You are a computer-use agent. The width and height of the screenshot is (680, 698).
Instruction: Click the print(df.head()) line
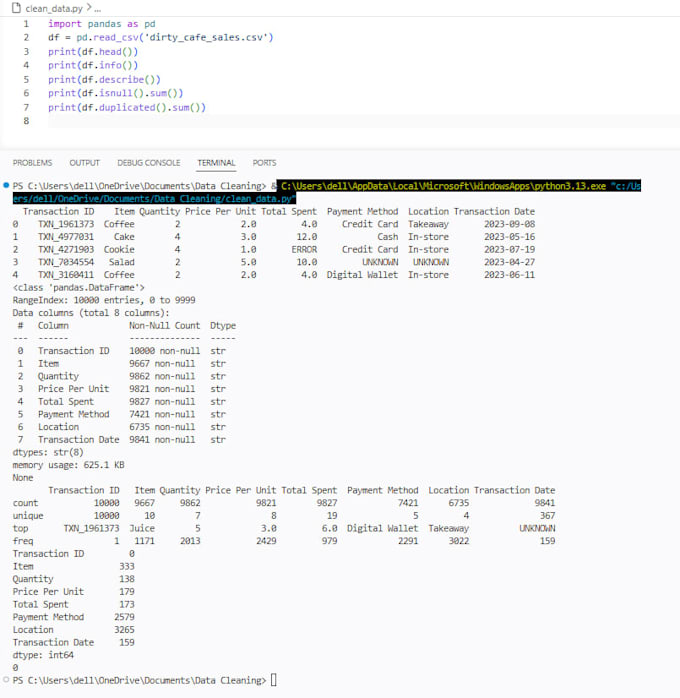[x=93, y=52]
